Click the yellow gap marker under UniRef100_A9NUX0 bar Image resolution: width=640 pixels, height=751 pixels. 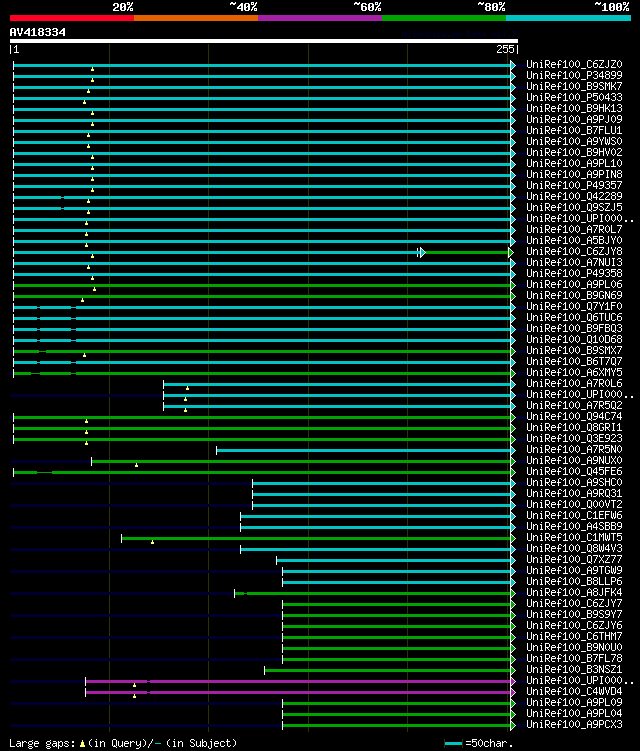point(137,466)
